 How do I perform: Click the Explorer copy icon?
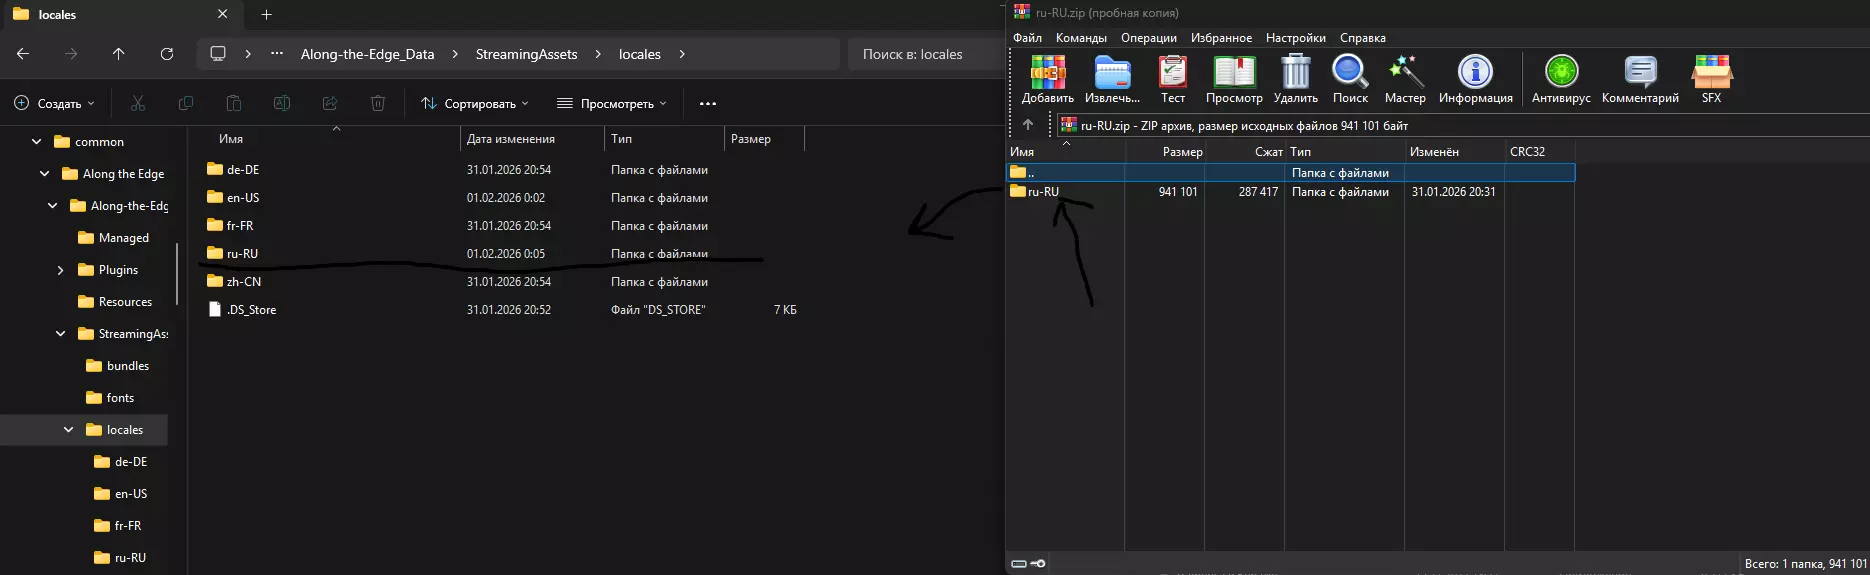tap(186, 103)
